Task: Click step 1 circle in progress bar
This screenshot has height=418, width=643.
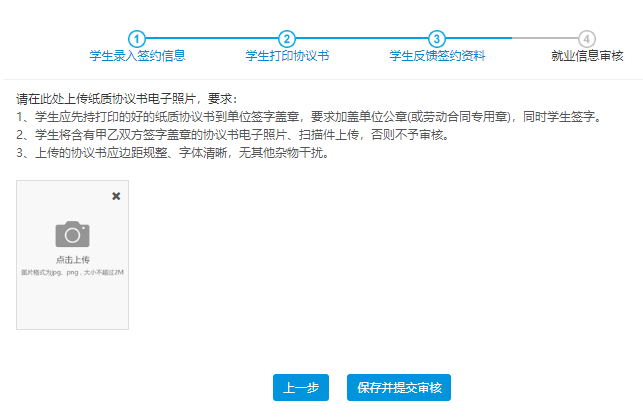Action: [x=137, y=39]
